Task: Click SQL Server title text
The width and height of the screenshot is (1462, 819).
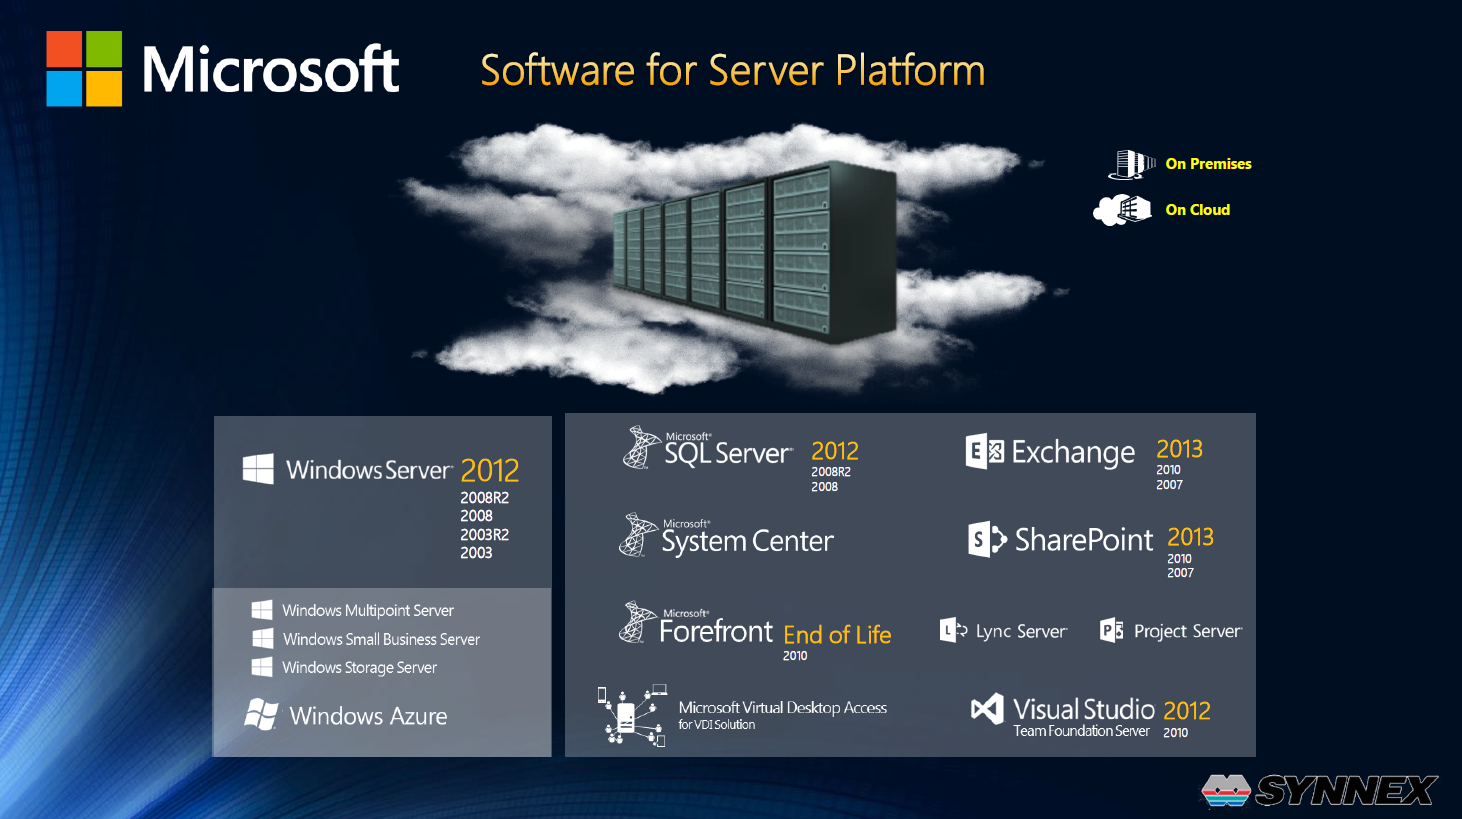Action: click(728, 453)
